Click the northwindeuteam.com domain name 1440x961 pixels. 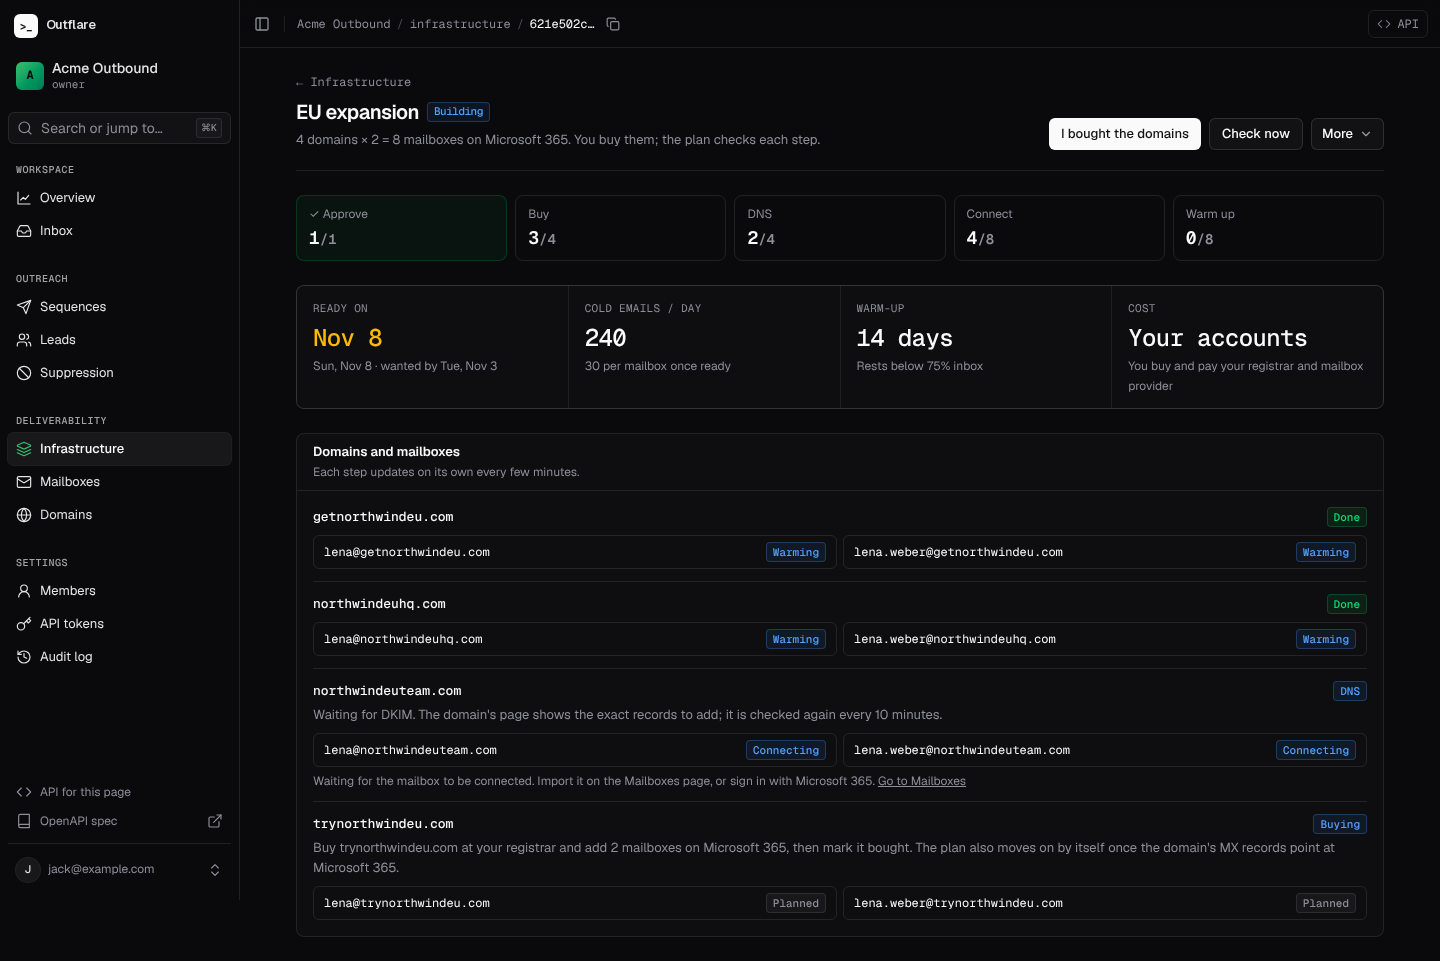click(387, 691)
